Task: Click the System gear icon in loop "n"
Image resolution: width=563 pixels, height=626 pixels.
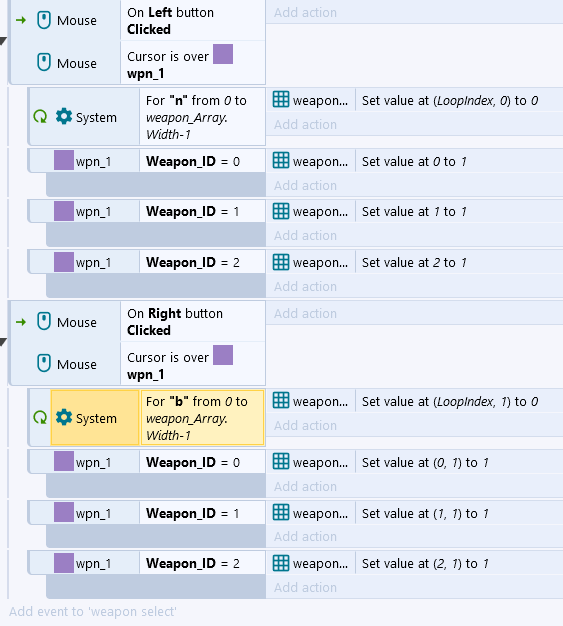Action: [64, 117]
